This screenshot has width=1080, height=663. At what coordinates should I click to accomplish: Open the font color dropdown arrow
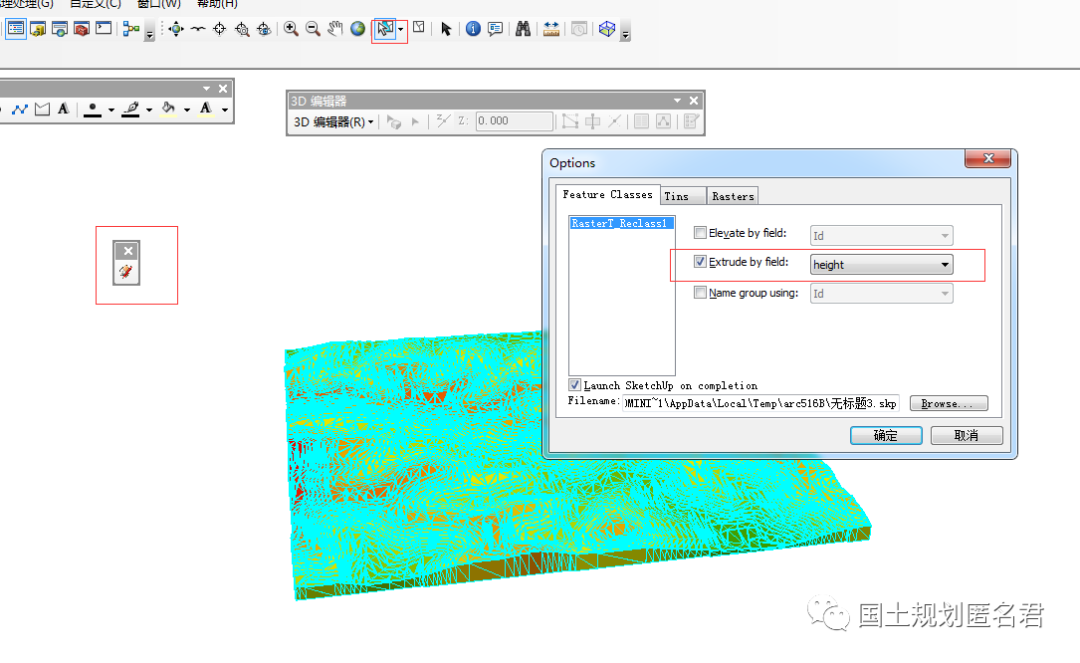(225, 110)
